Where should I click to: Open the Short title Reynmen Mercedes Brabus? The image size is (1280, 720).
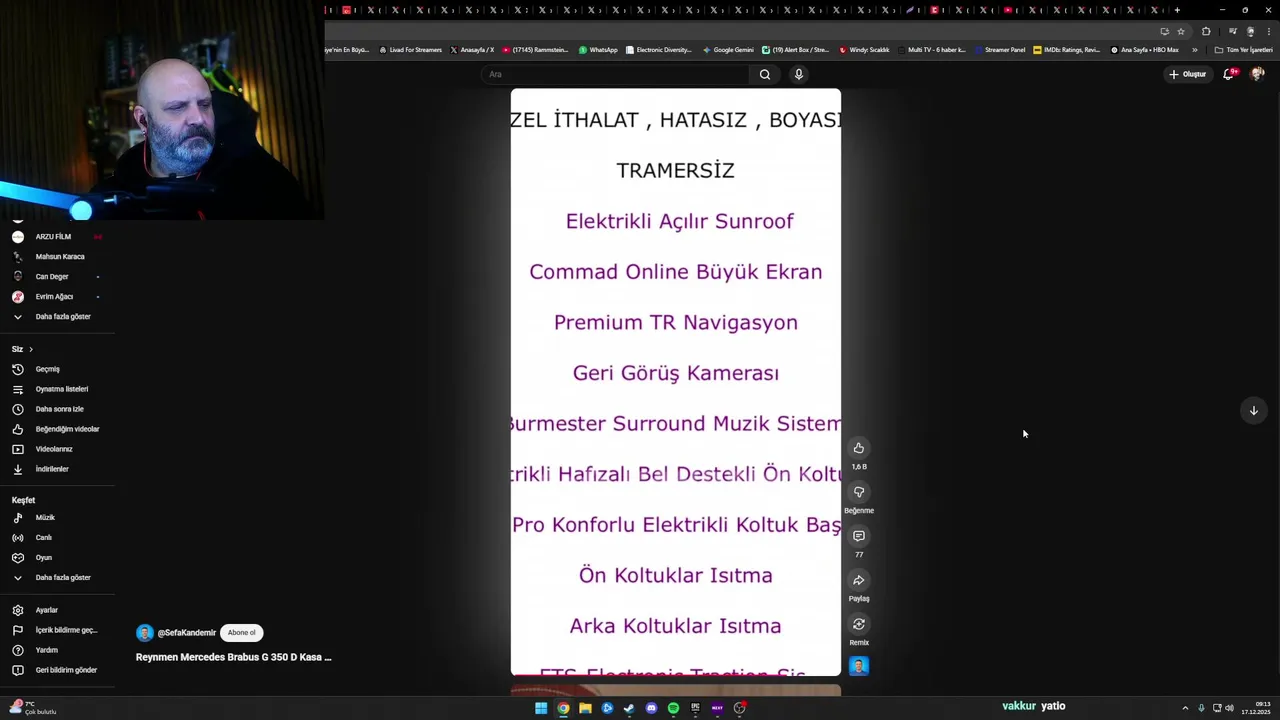[x=233, y=657]
